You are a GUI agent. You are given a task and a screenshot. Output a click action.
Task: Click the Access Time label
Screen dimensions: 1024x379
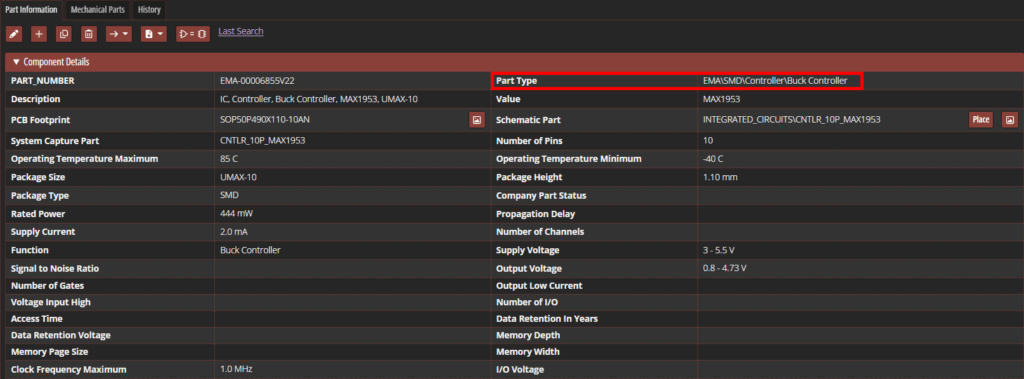pyautogui.click(x=37, y=319)
